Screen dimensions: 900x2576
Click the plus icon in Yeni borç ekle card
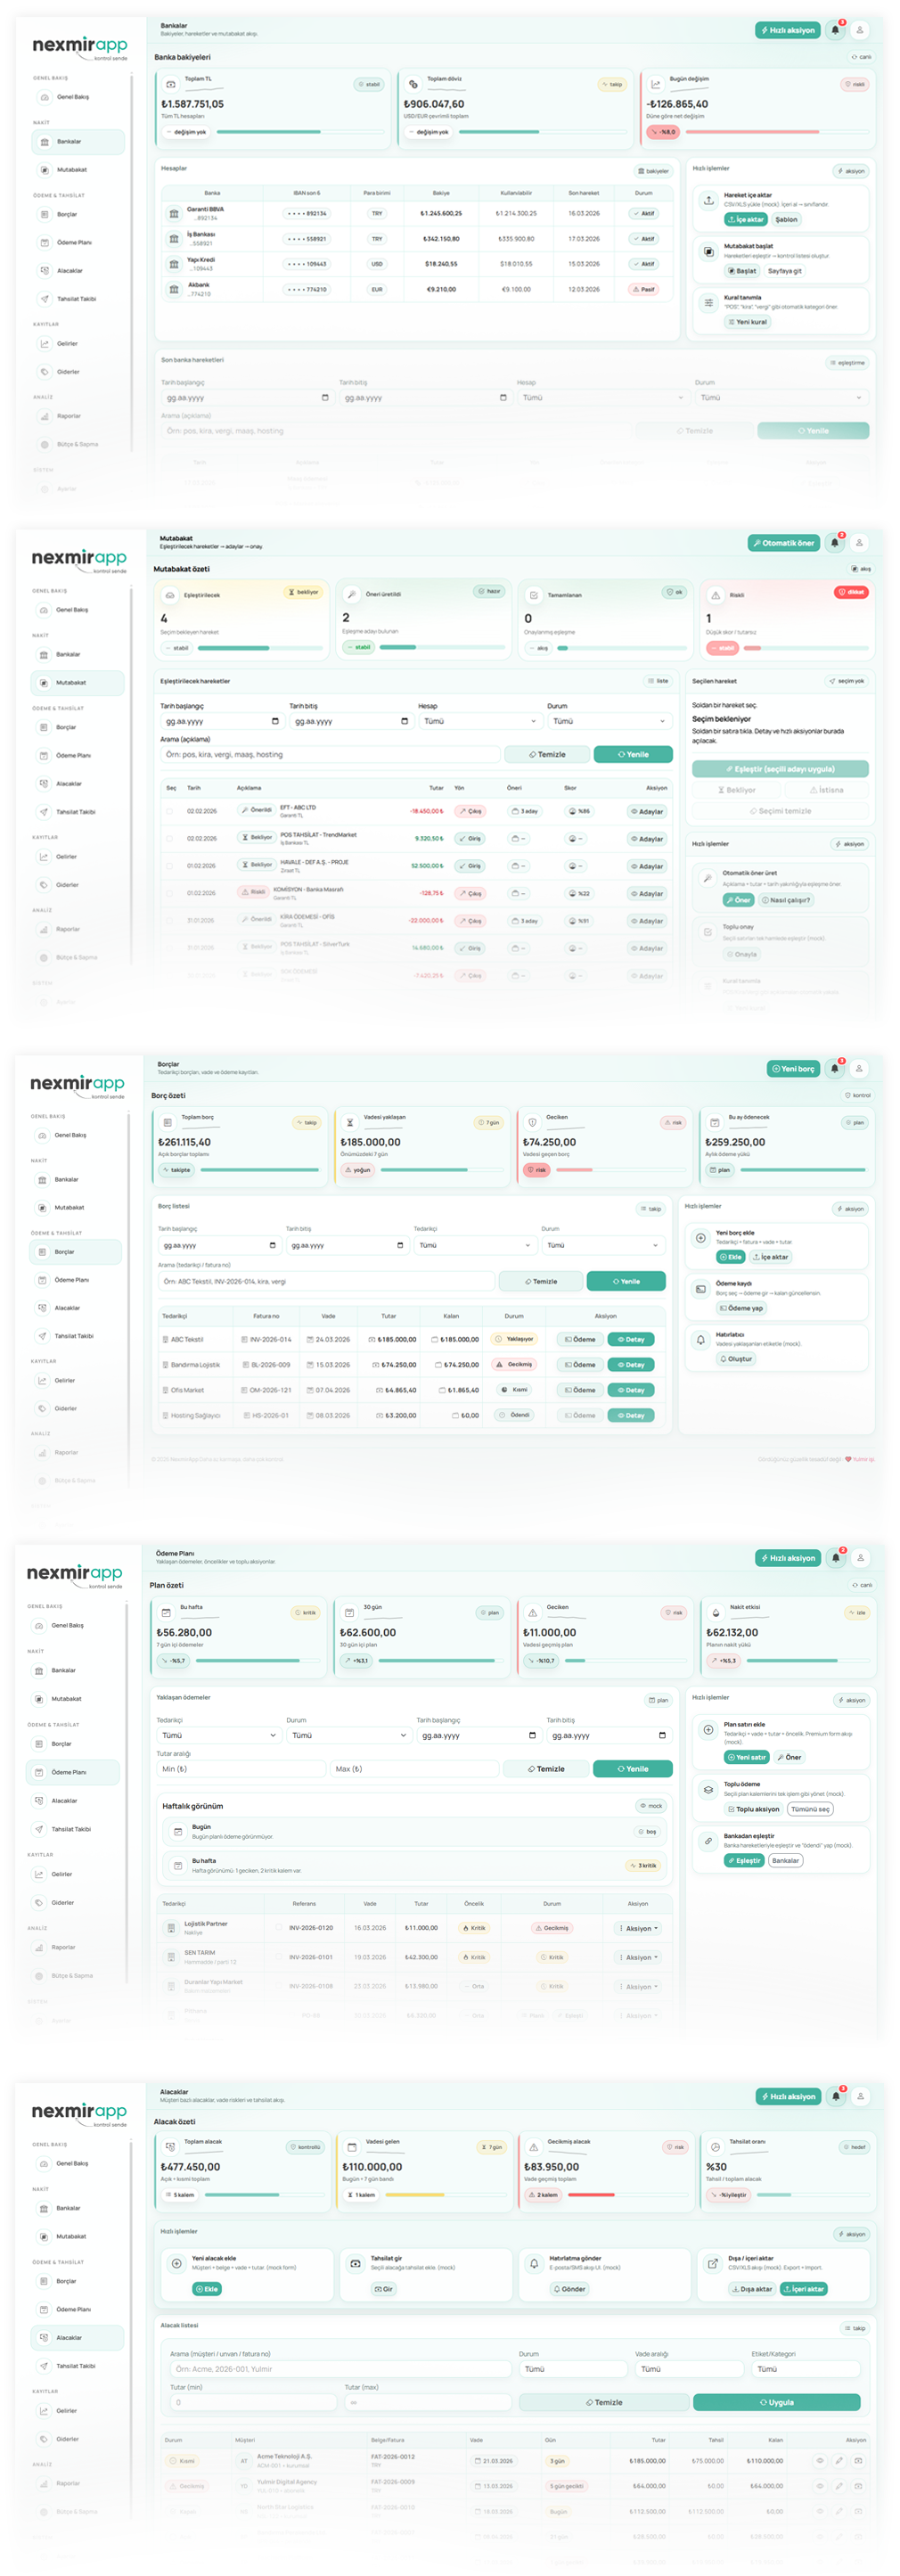[x=700, y=1238]
